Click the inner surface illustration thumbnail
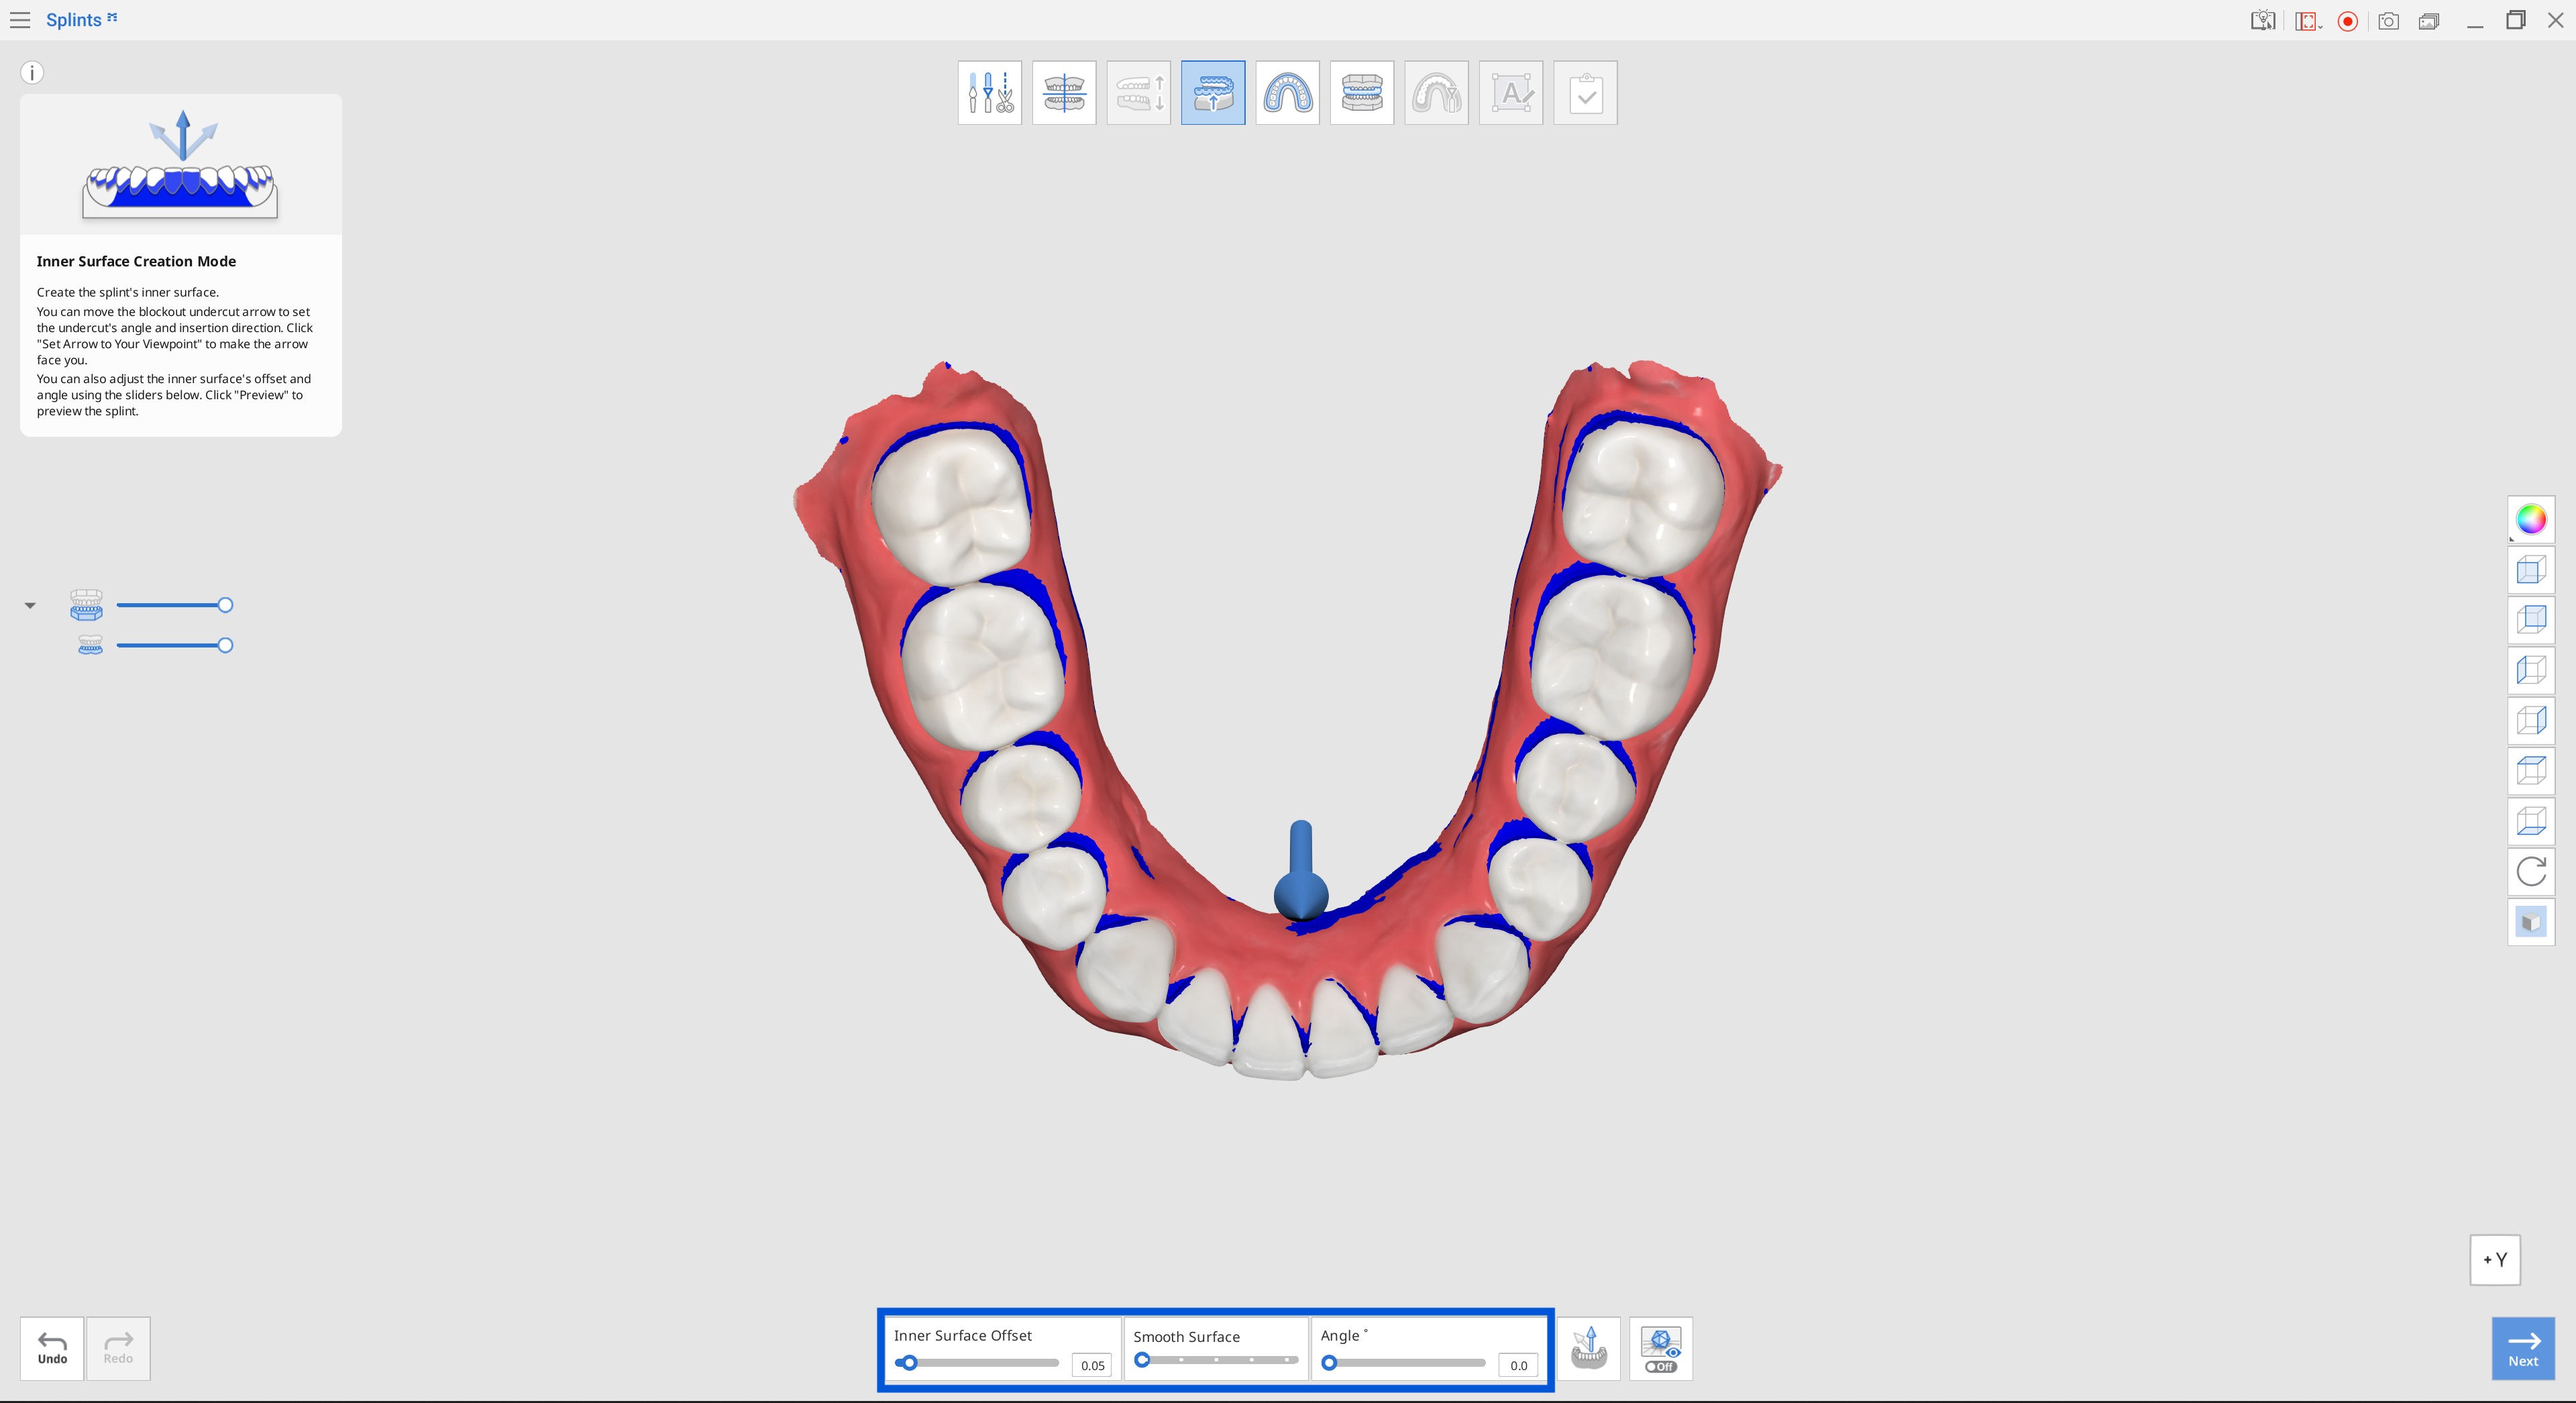Image resolution: width=2576 pixels, height=1403 pixels. tap(181, 165)
